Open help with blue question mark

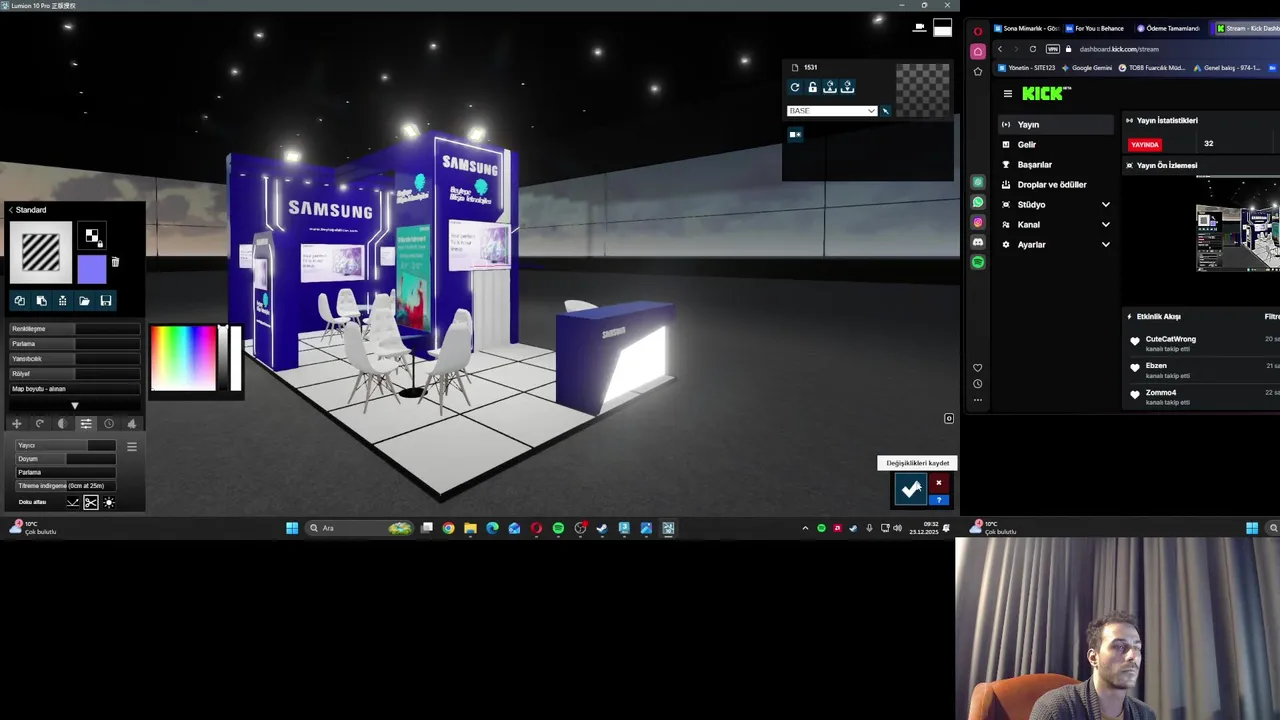click(938, 500)
